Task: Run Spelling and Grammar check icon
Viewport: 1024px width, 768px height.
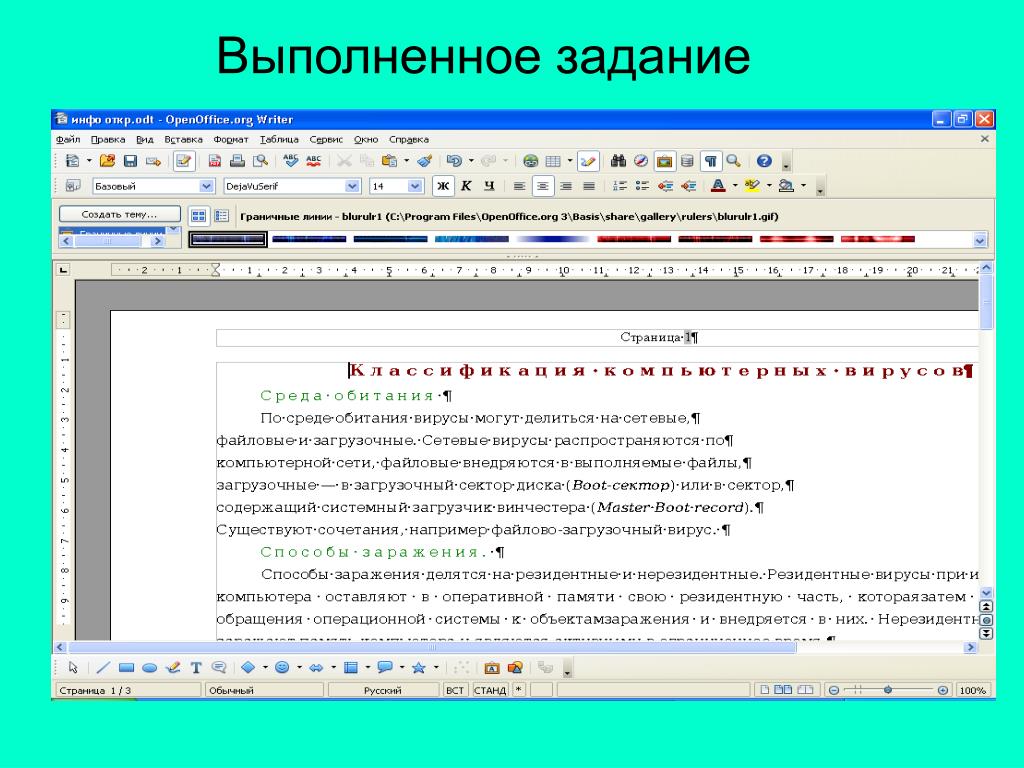Action: coord(291,161)
